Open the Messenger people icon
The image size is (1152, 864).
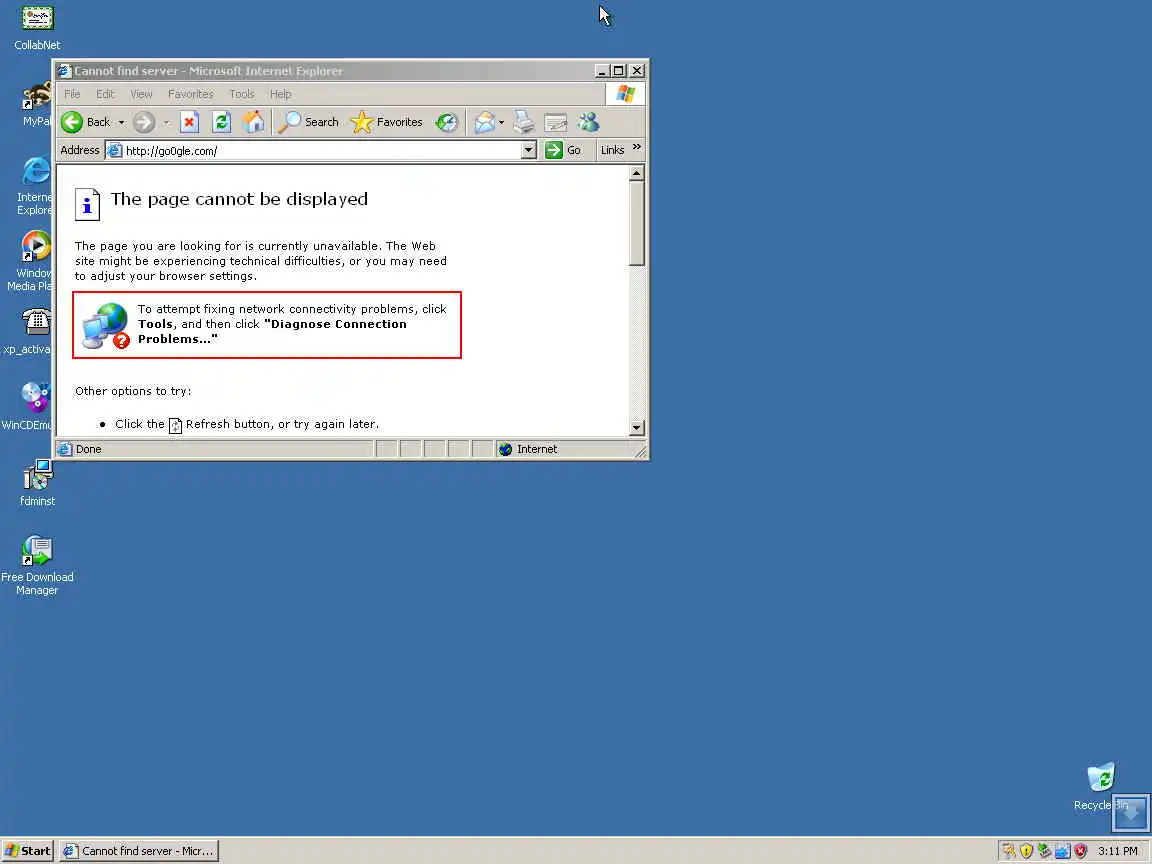(x=588, y=122)
